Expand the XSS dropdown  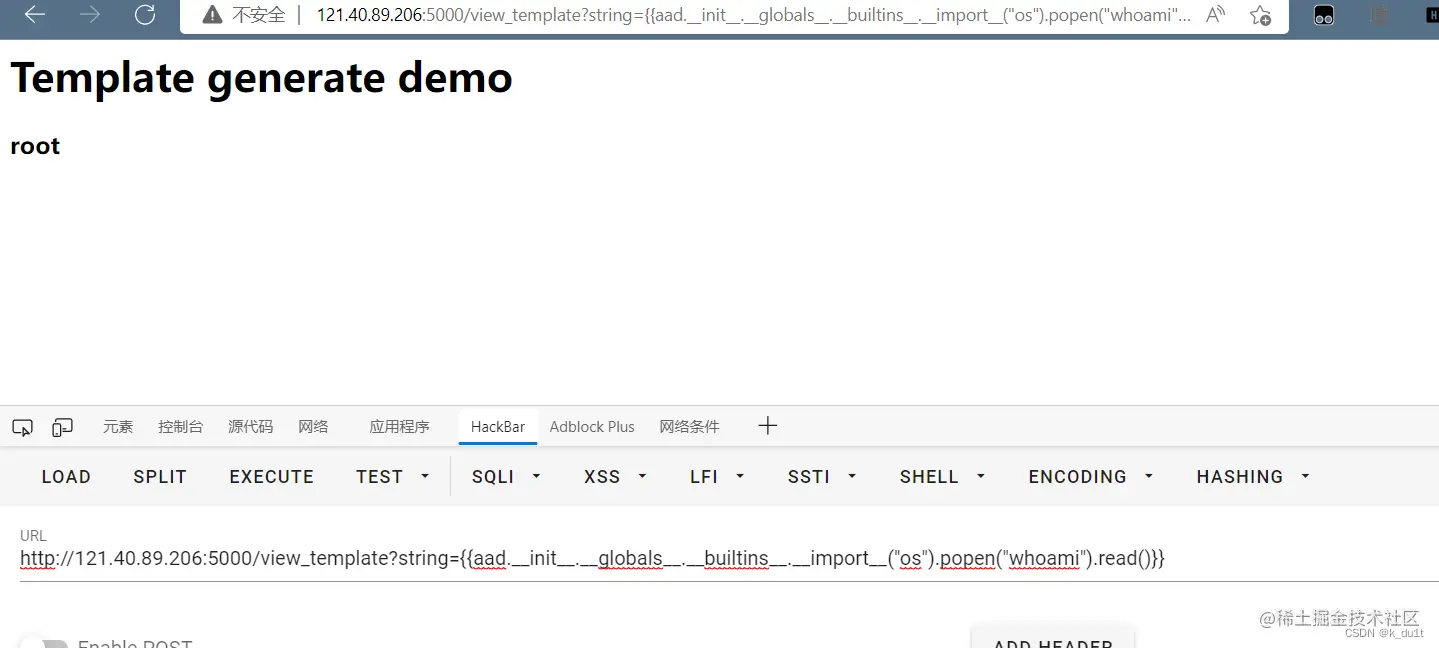(x=615, y=477)
